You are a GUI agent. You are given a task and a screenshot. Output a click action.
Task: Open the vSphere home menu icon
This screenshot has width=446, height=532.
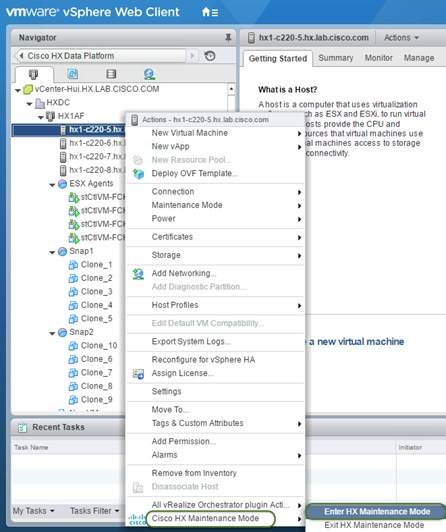[210, 13]
